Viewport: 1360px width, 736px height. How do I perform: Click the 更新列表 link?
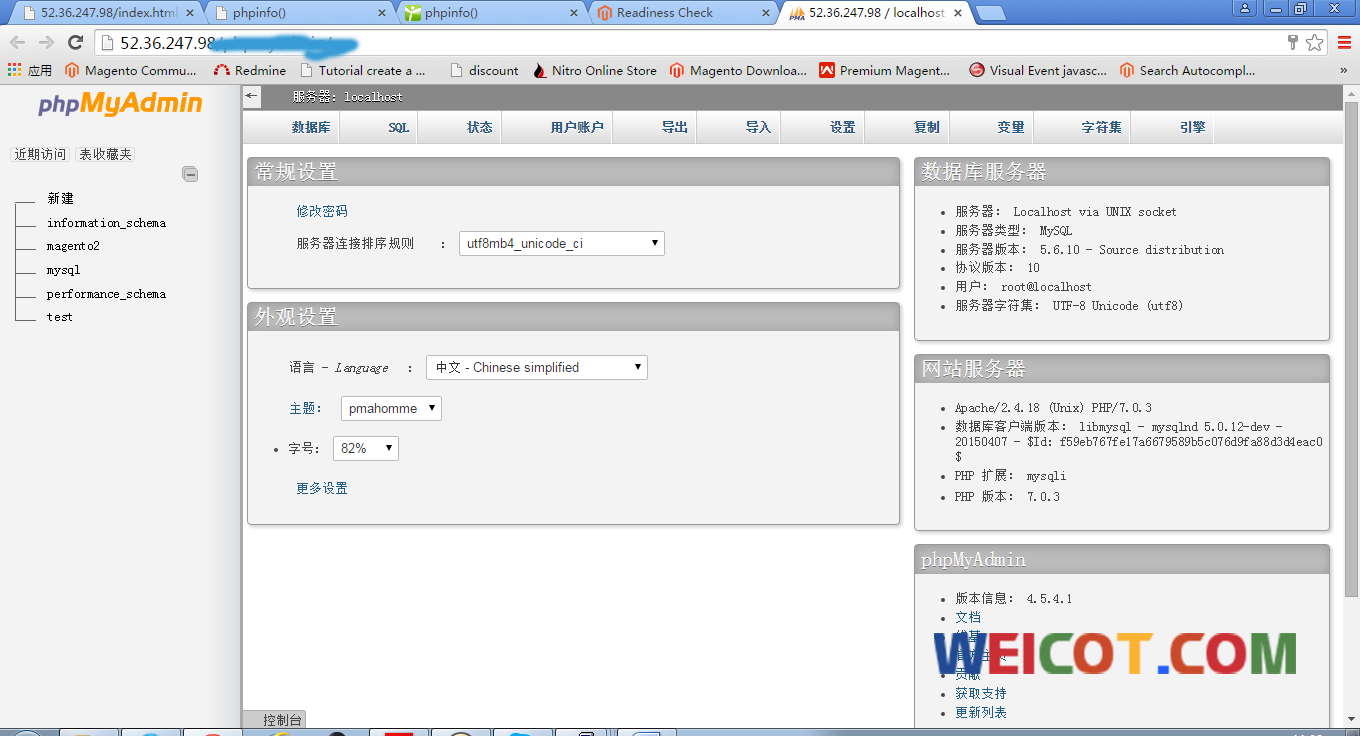coord(981,712)
